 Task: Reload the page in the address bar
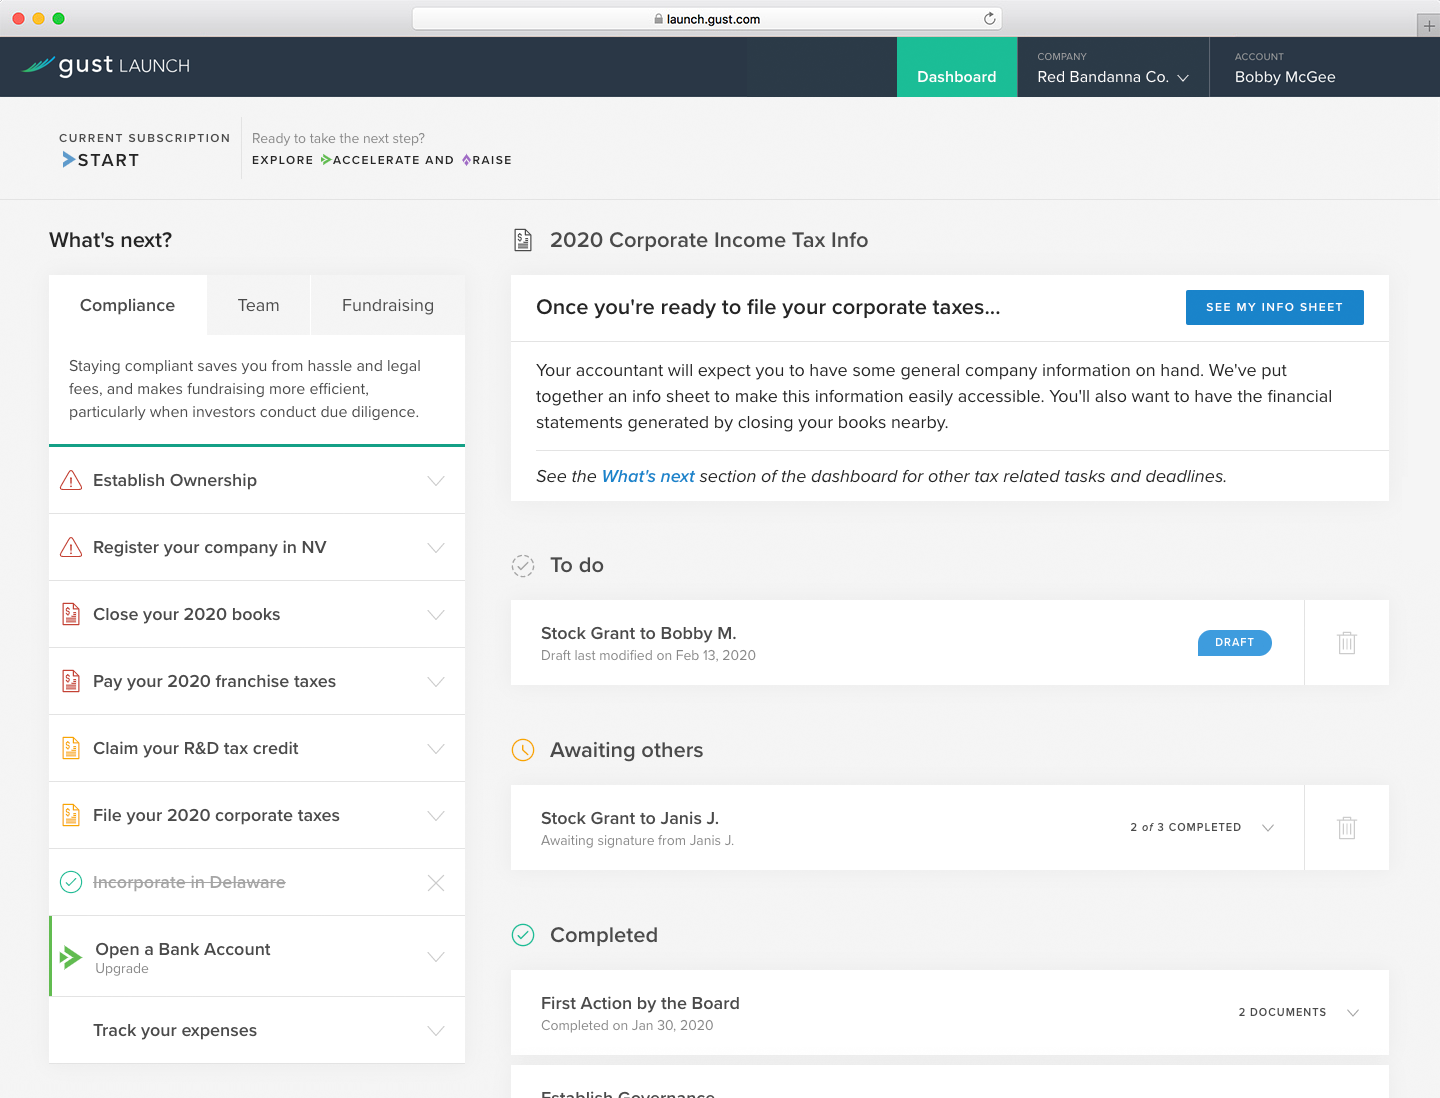pos(989,19)
